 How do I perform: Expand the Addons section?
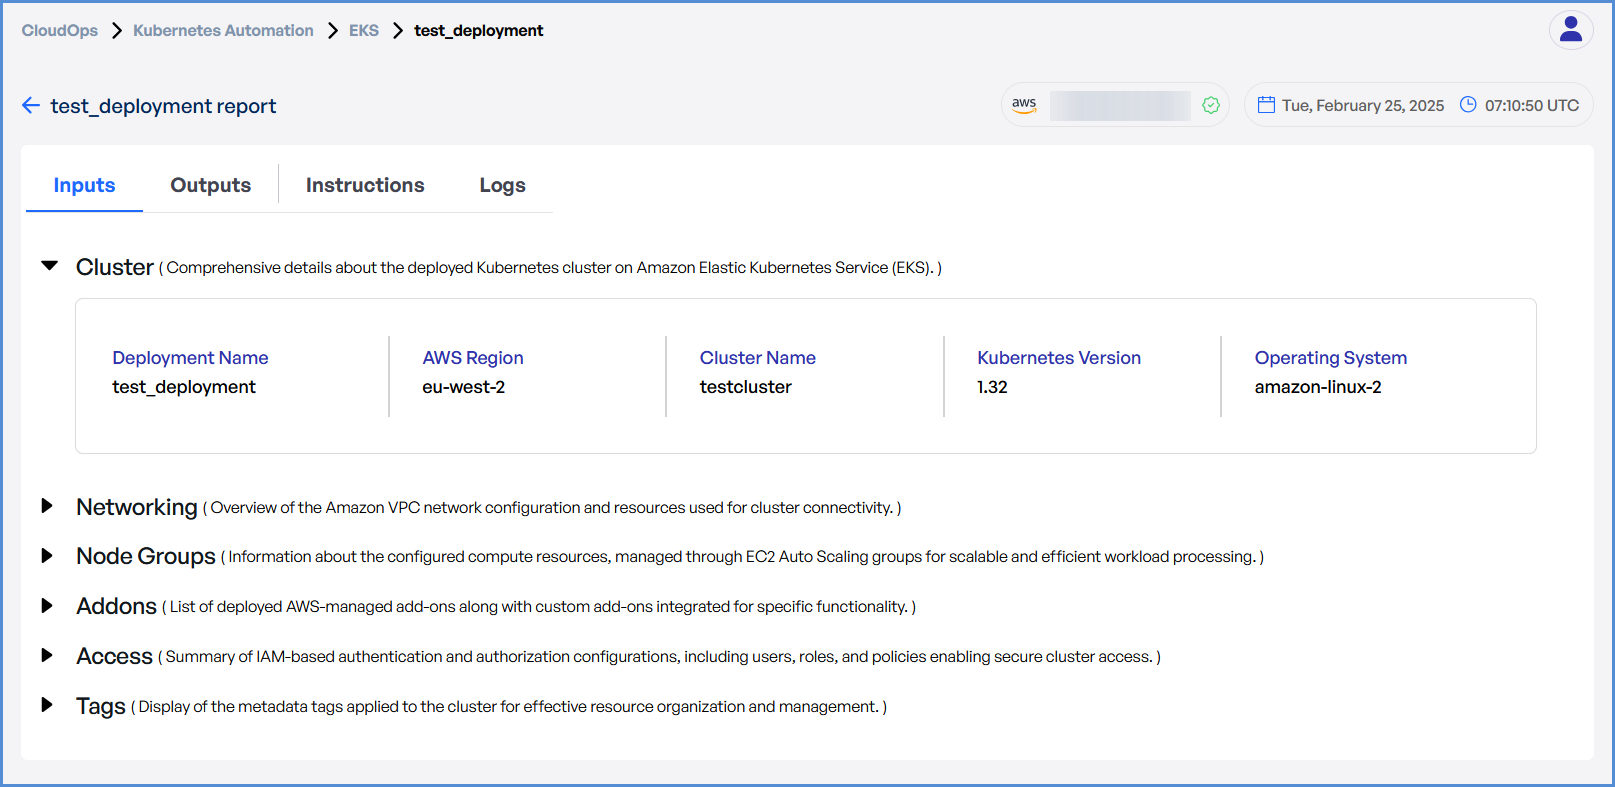click(x=47, y=606)
